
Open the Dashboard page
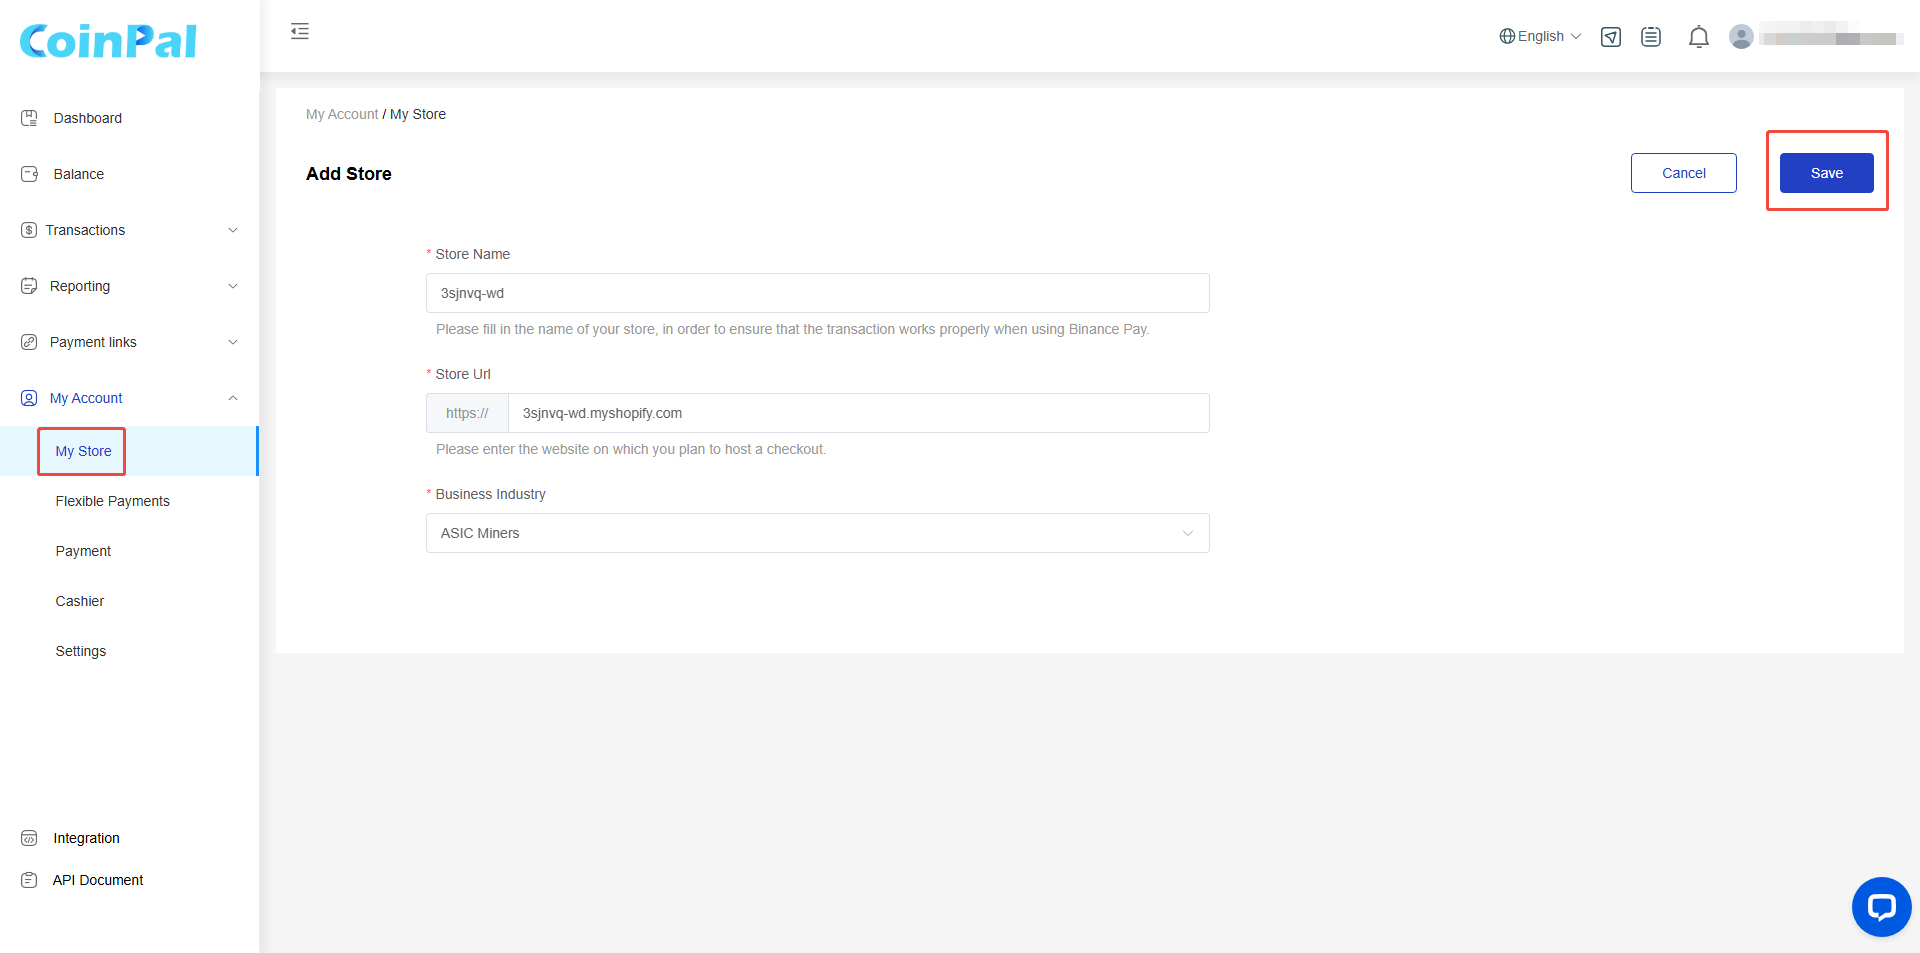tap(88, 118)
